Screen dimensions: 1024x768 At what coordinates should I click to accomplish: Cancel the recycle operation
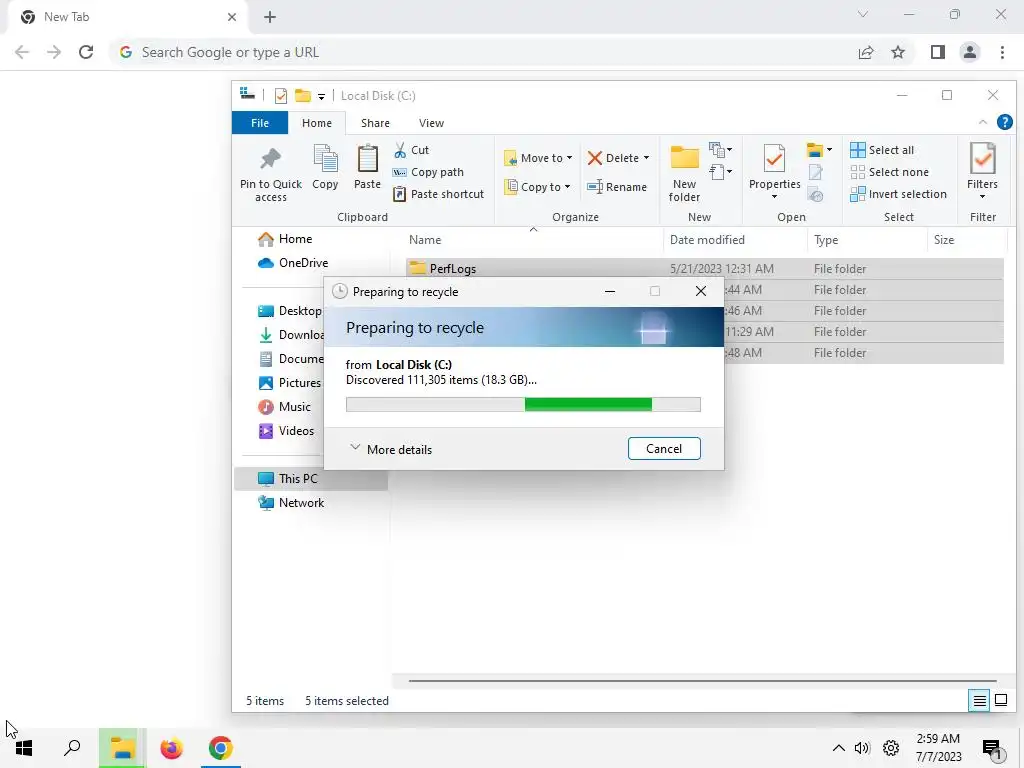664,449
